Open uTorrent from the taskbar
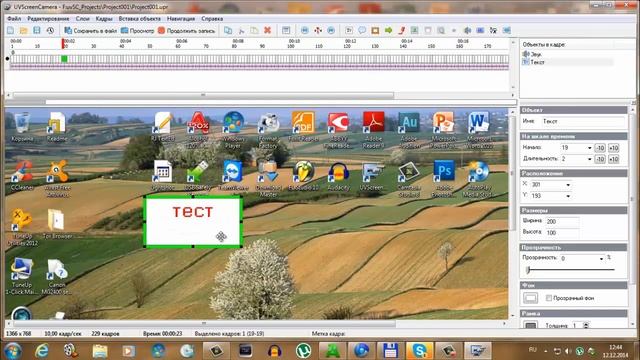640x360 pixels. point(303,351)
